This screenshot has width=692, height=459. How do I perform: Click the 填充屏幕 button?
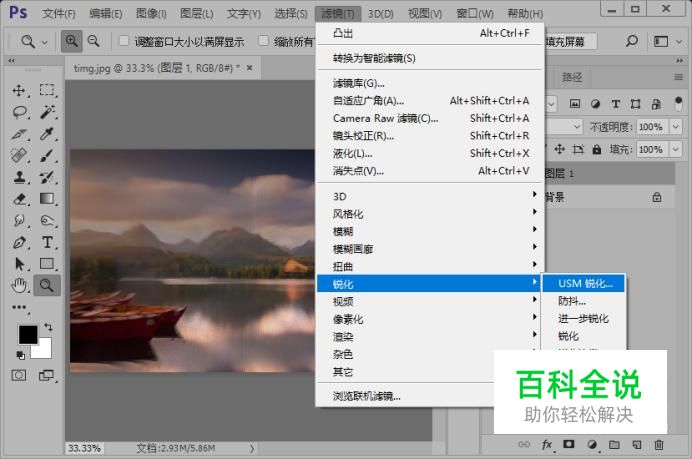[x=571, y=42]
